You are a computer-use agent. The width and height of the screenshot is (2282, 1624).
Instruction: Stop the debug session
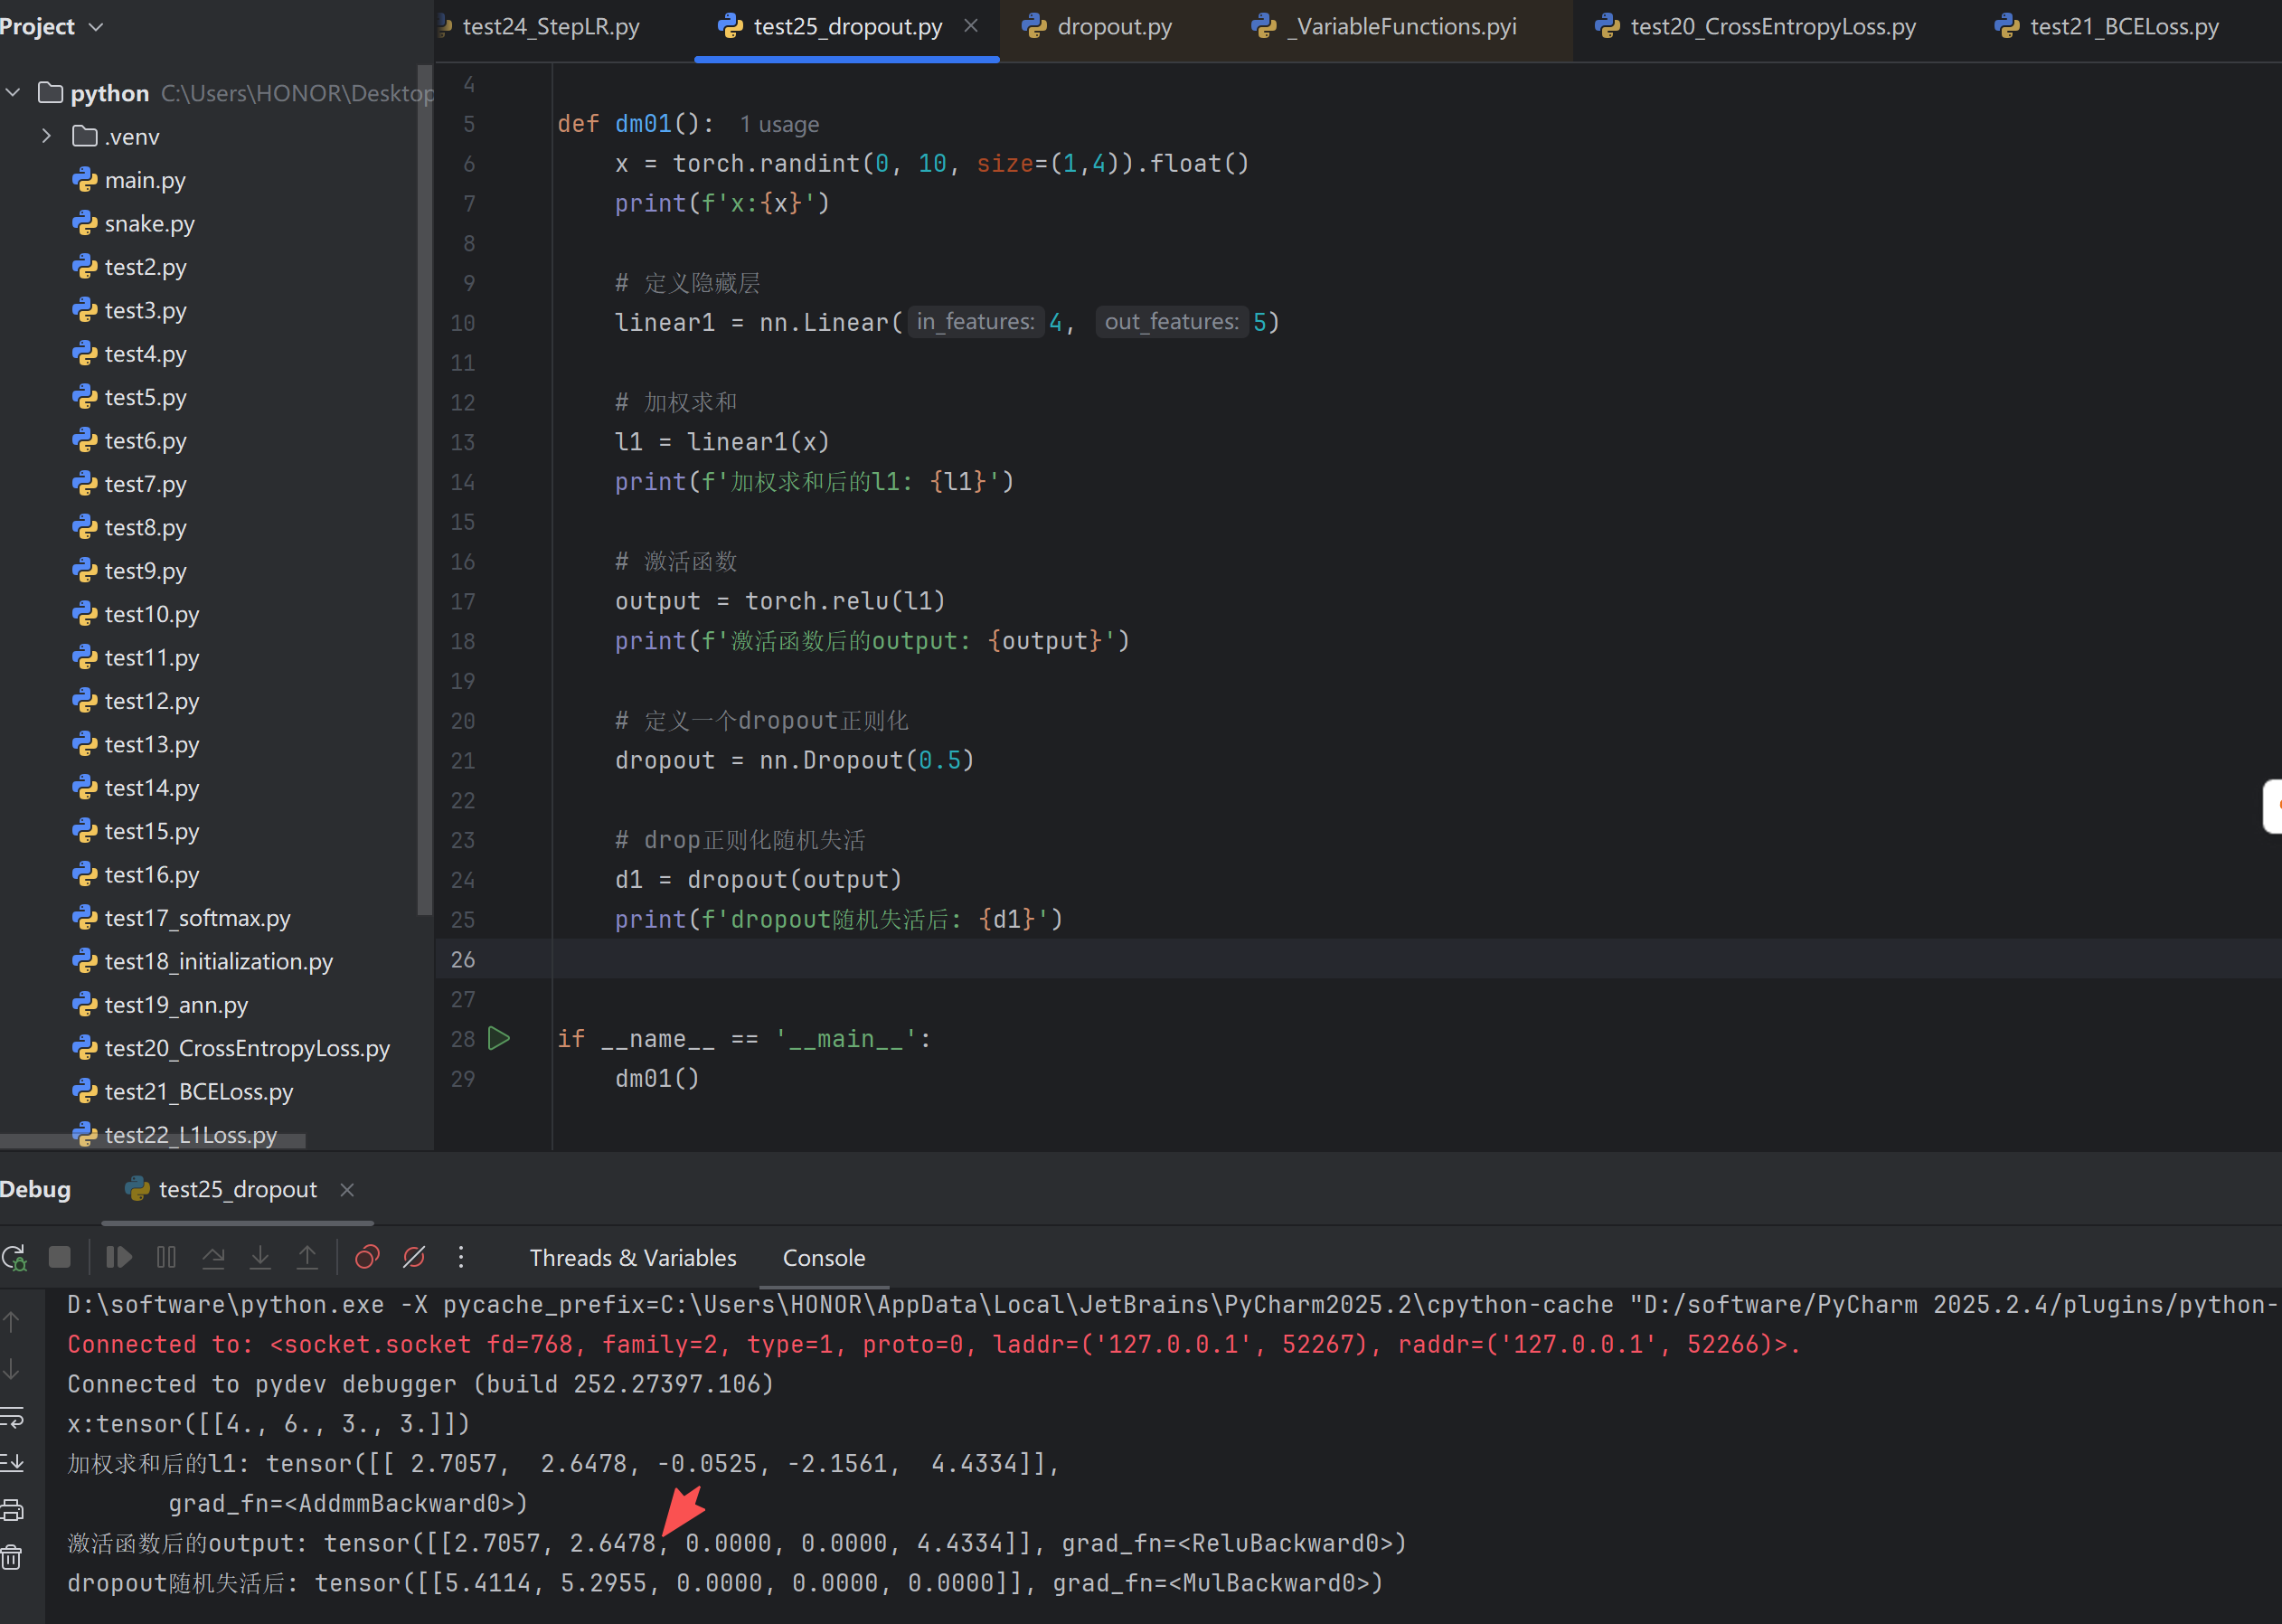coord(60,1257)
